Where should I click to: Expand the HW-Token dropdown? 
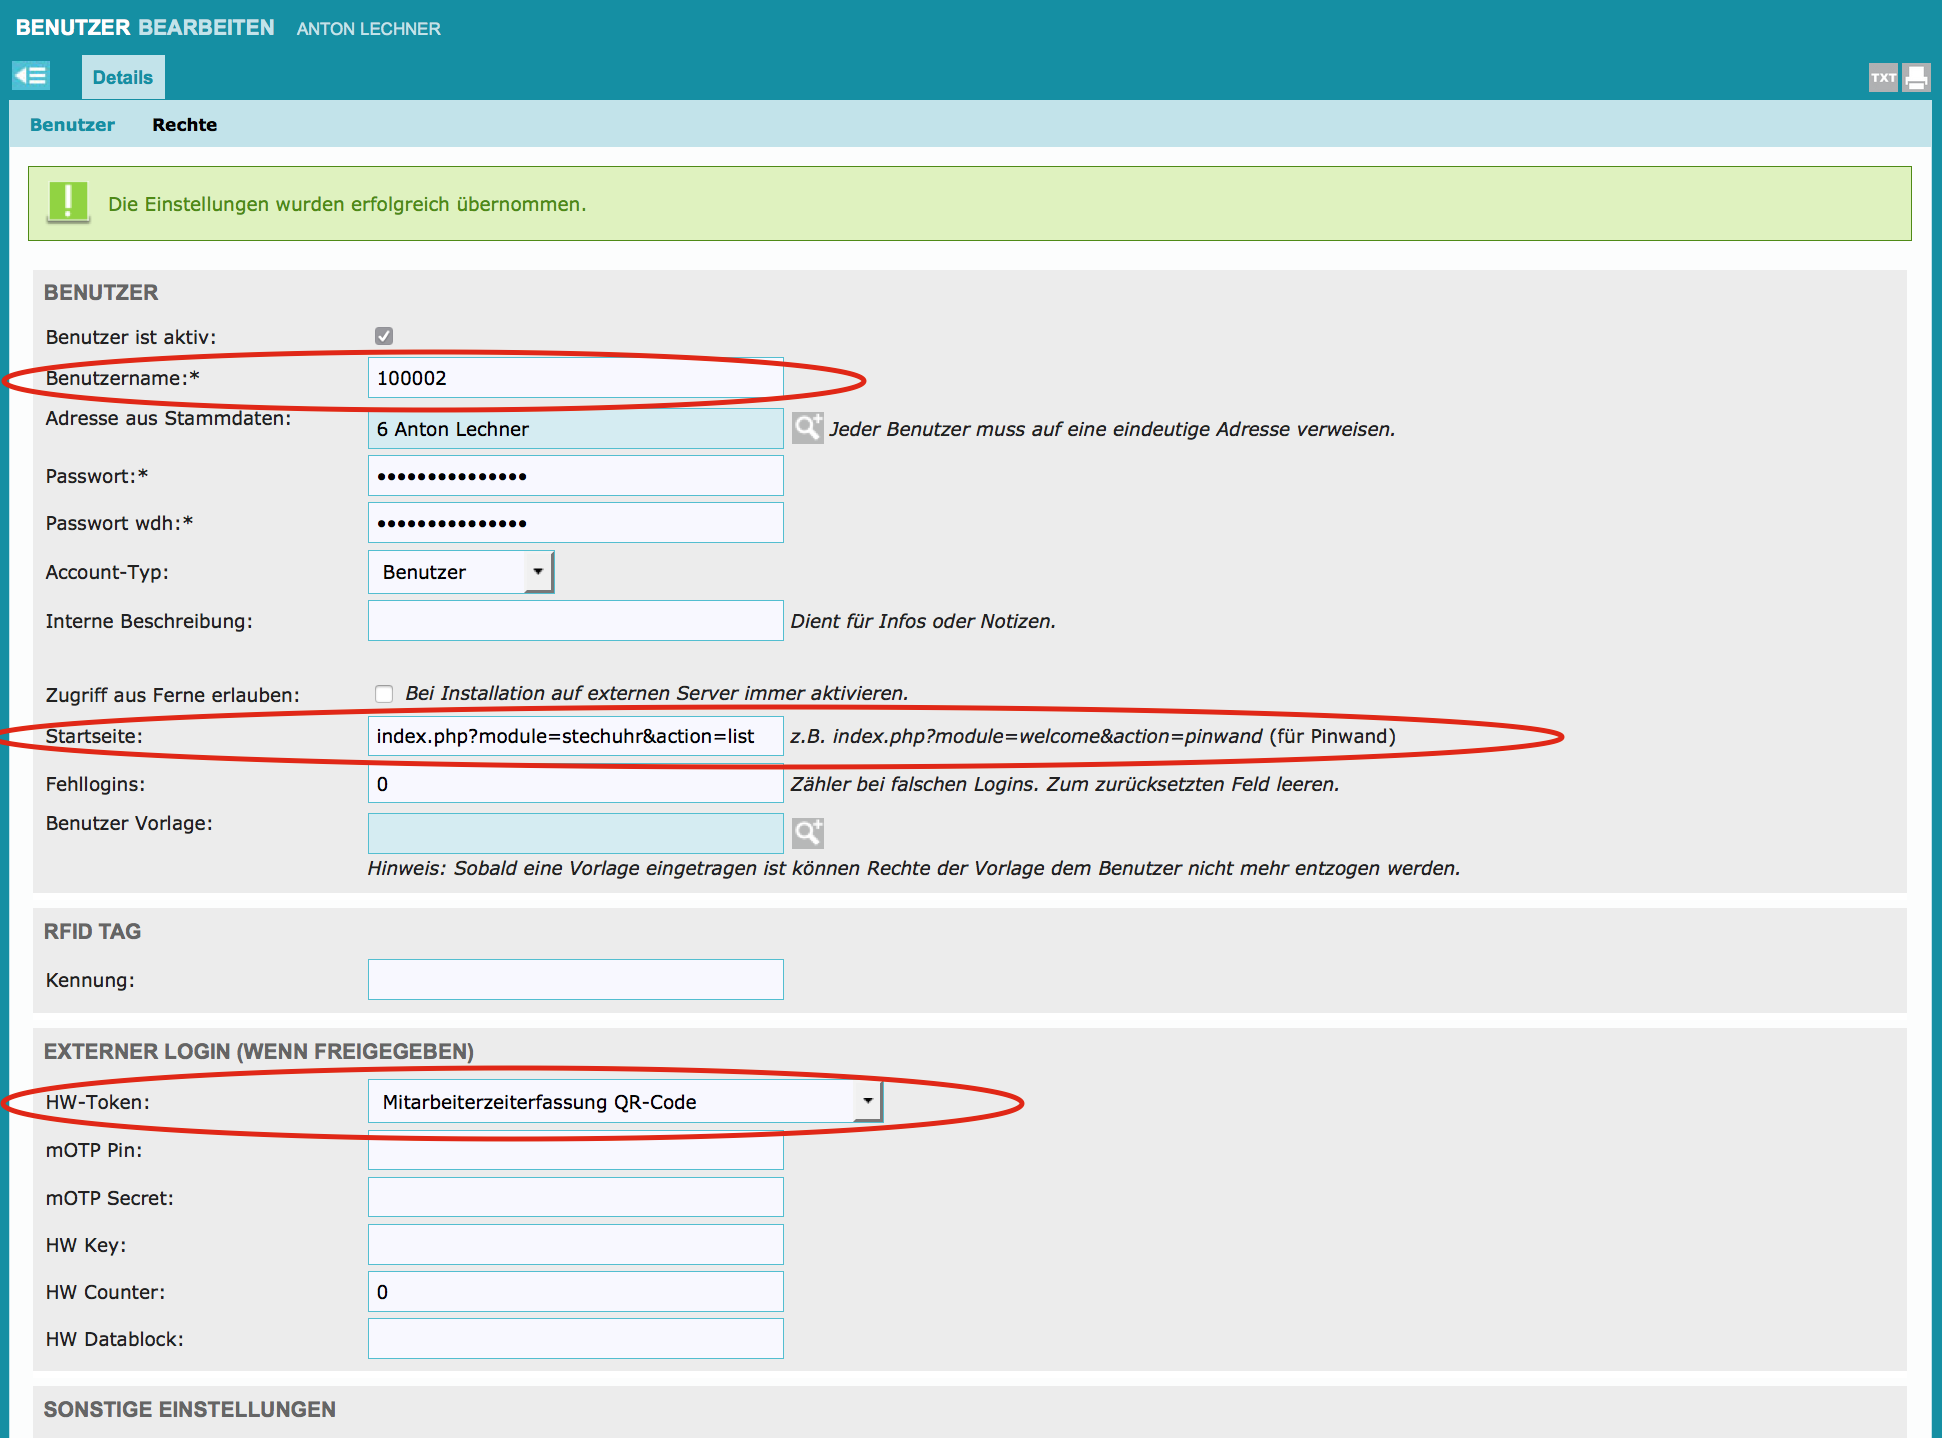(624, 1101)
